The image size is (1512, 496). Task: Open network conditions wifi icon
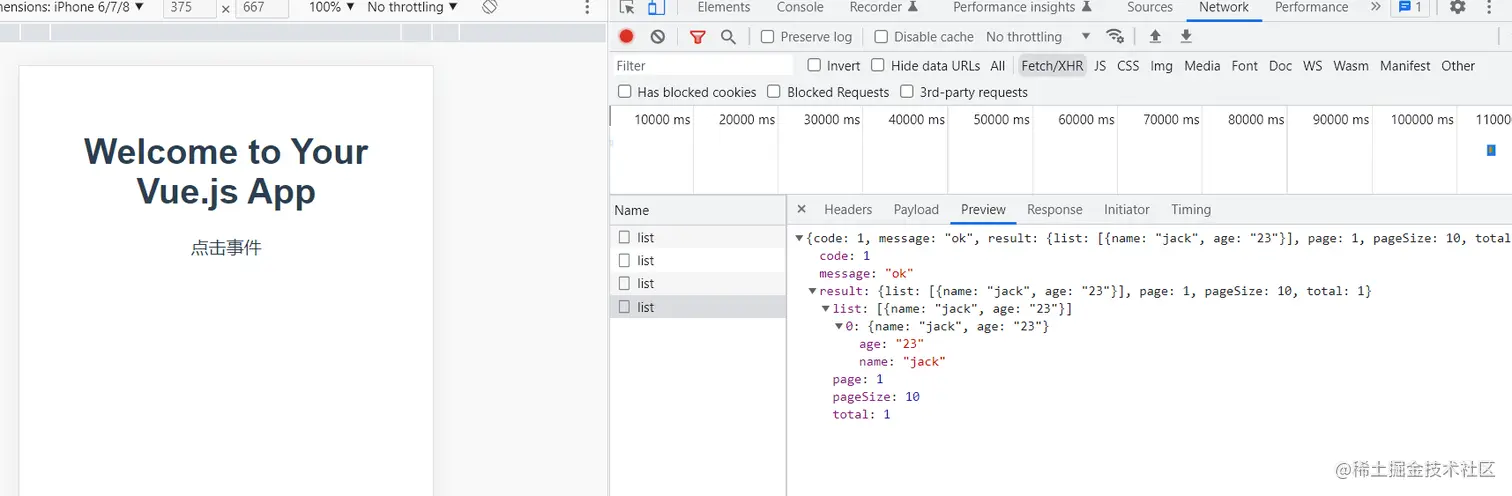tap(1114, 36)
